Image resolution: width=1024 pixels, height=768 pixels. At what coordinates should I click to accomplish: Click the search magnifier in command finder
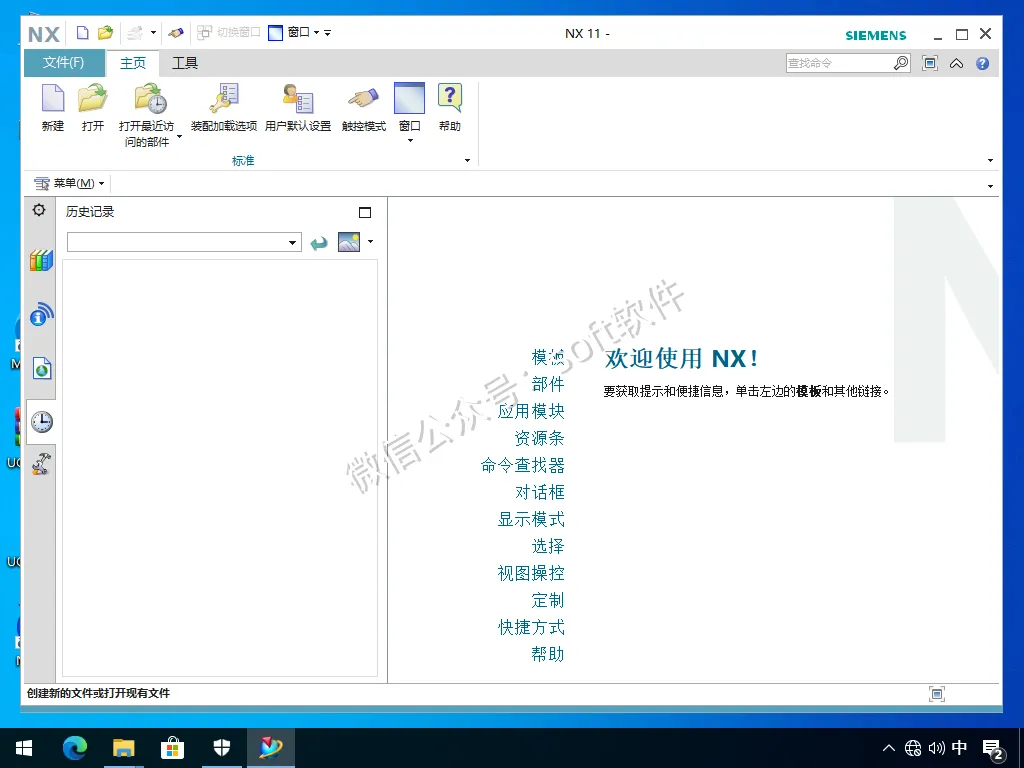point(901,63)
